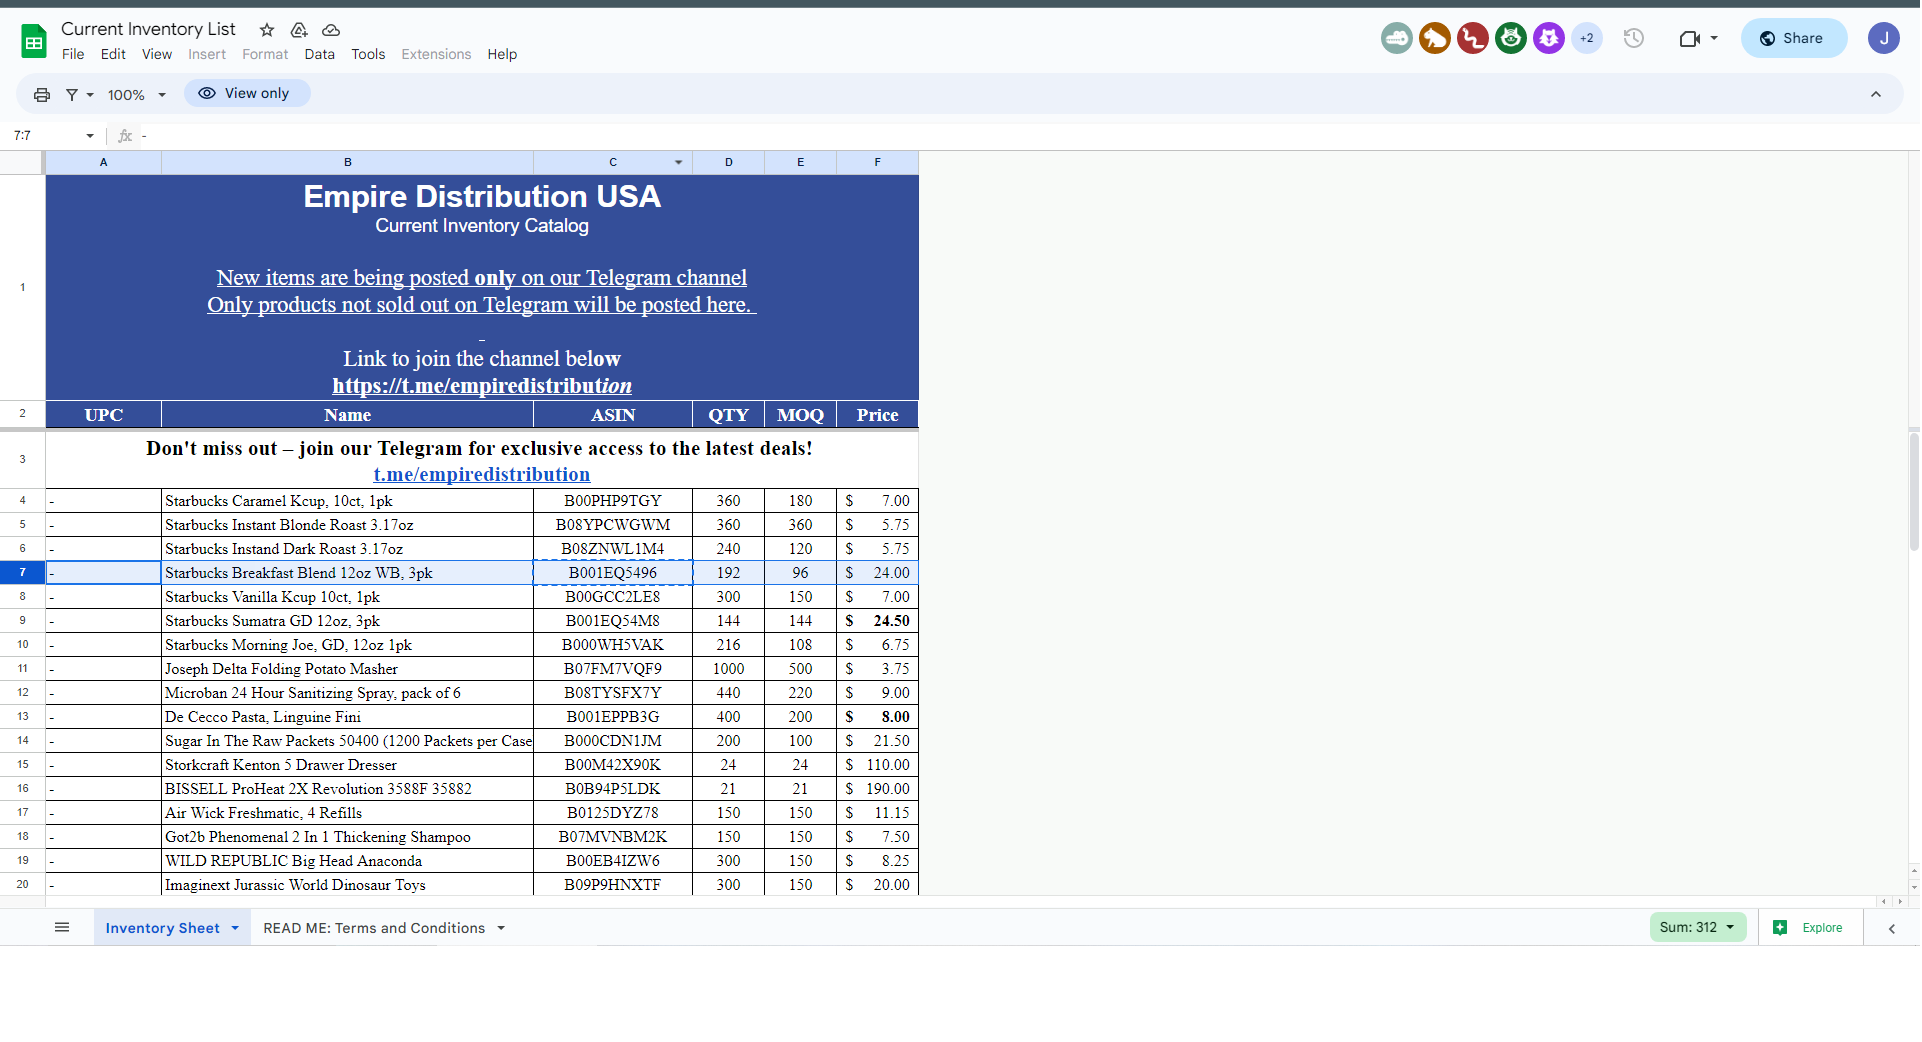1922x1042 pixels.
Task: Start a Meet call with camera icon
Action: pos(1690,38)
